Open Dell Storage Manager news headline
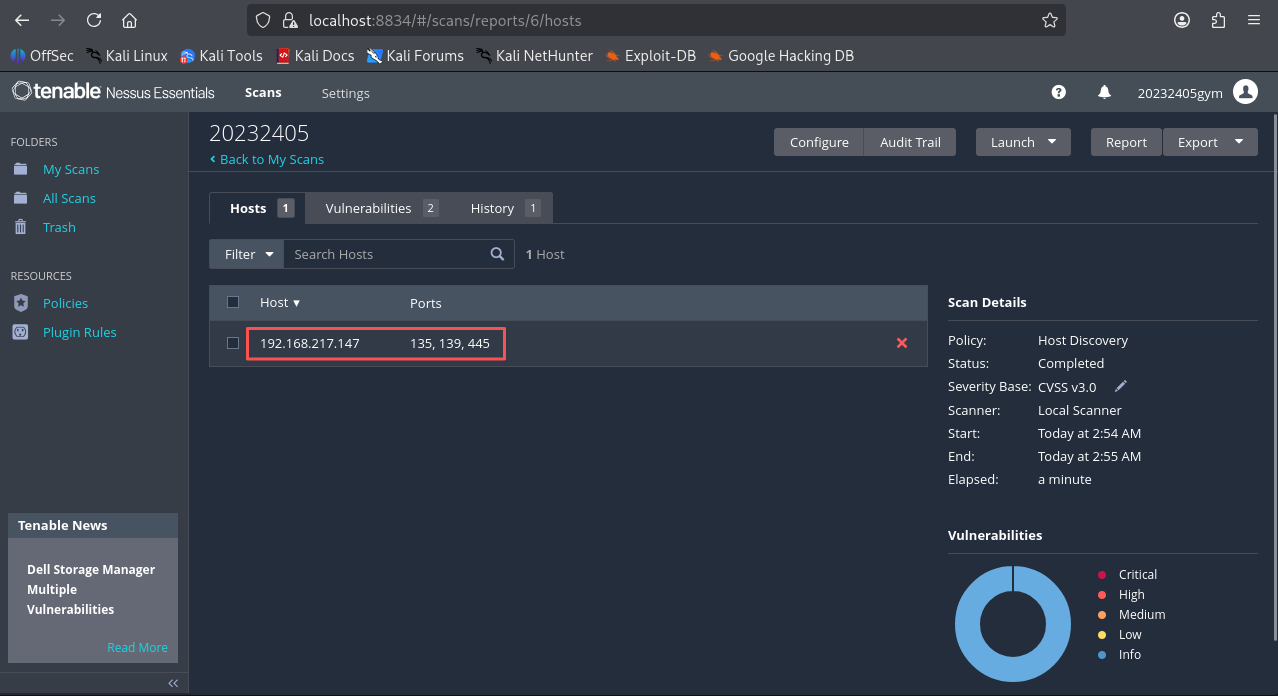The image size is (1278, 696). point(91,589)
